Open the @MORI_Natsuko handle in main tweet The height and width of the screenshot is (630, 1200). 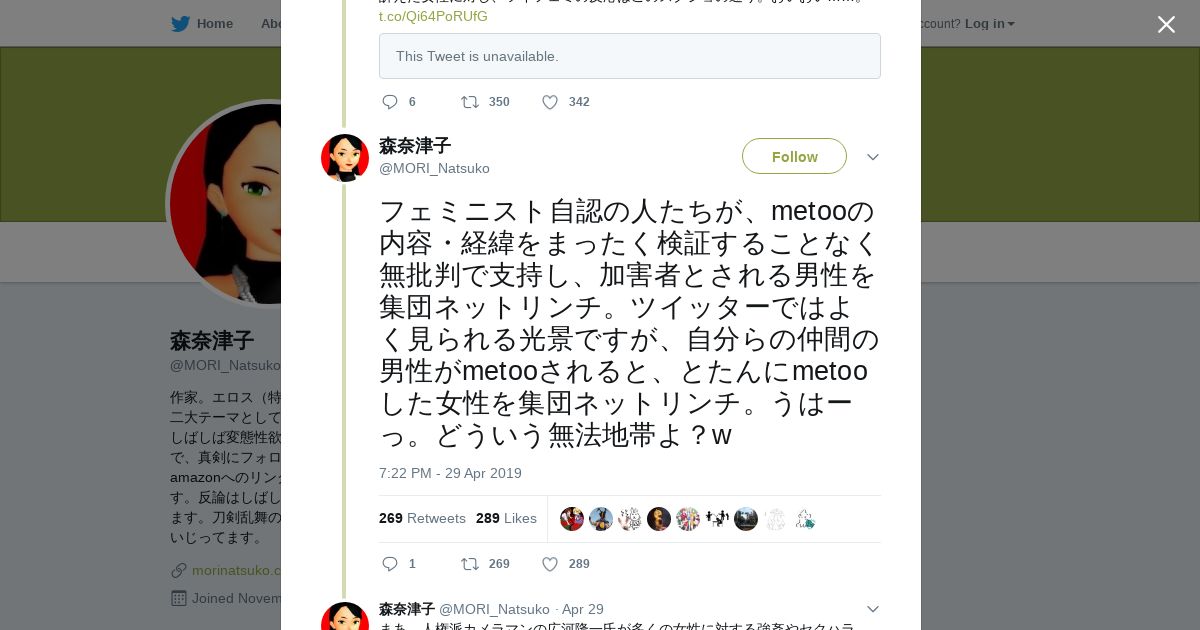click(434, 168)
